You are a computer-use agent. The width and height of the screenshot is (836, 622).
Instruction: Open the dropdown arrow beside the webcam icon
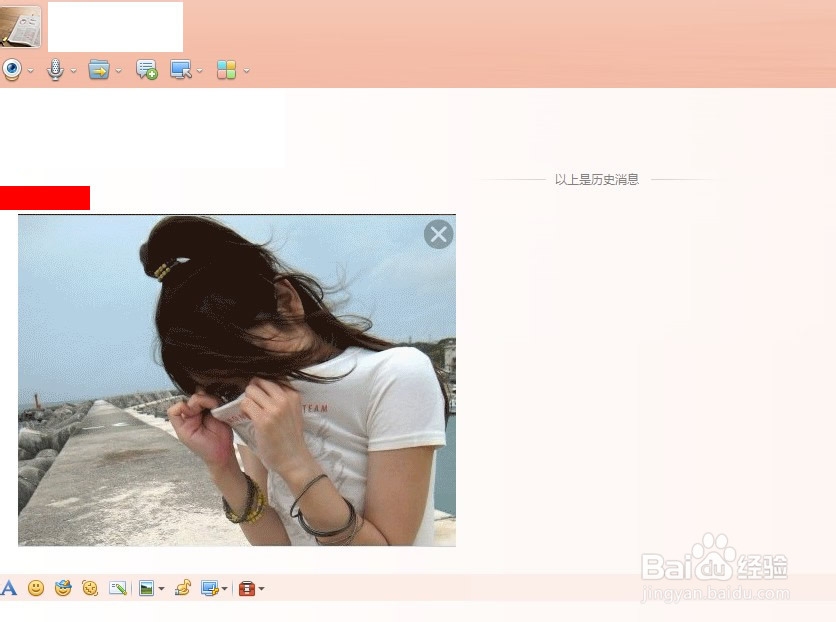coord(30,70)
